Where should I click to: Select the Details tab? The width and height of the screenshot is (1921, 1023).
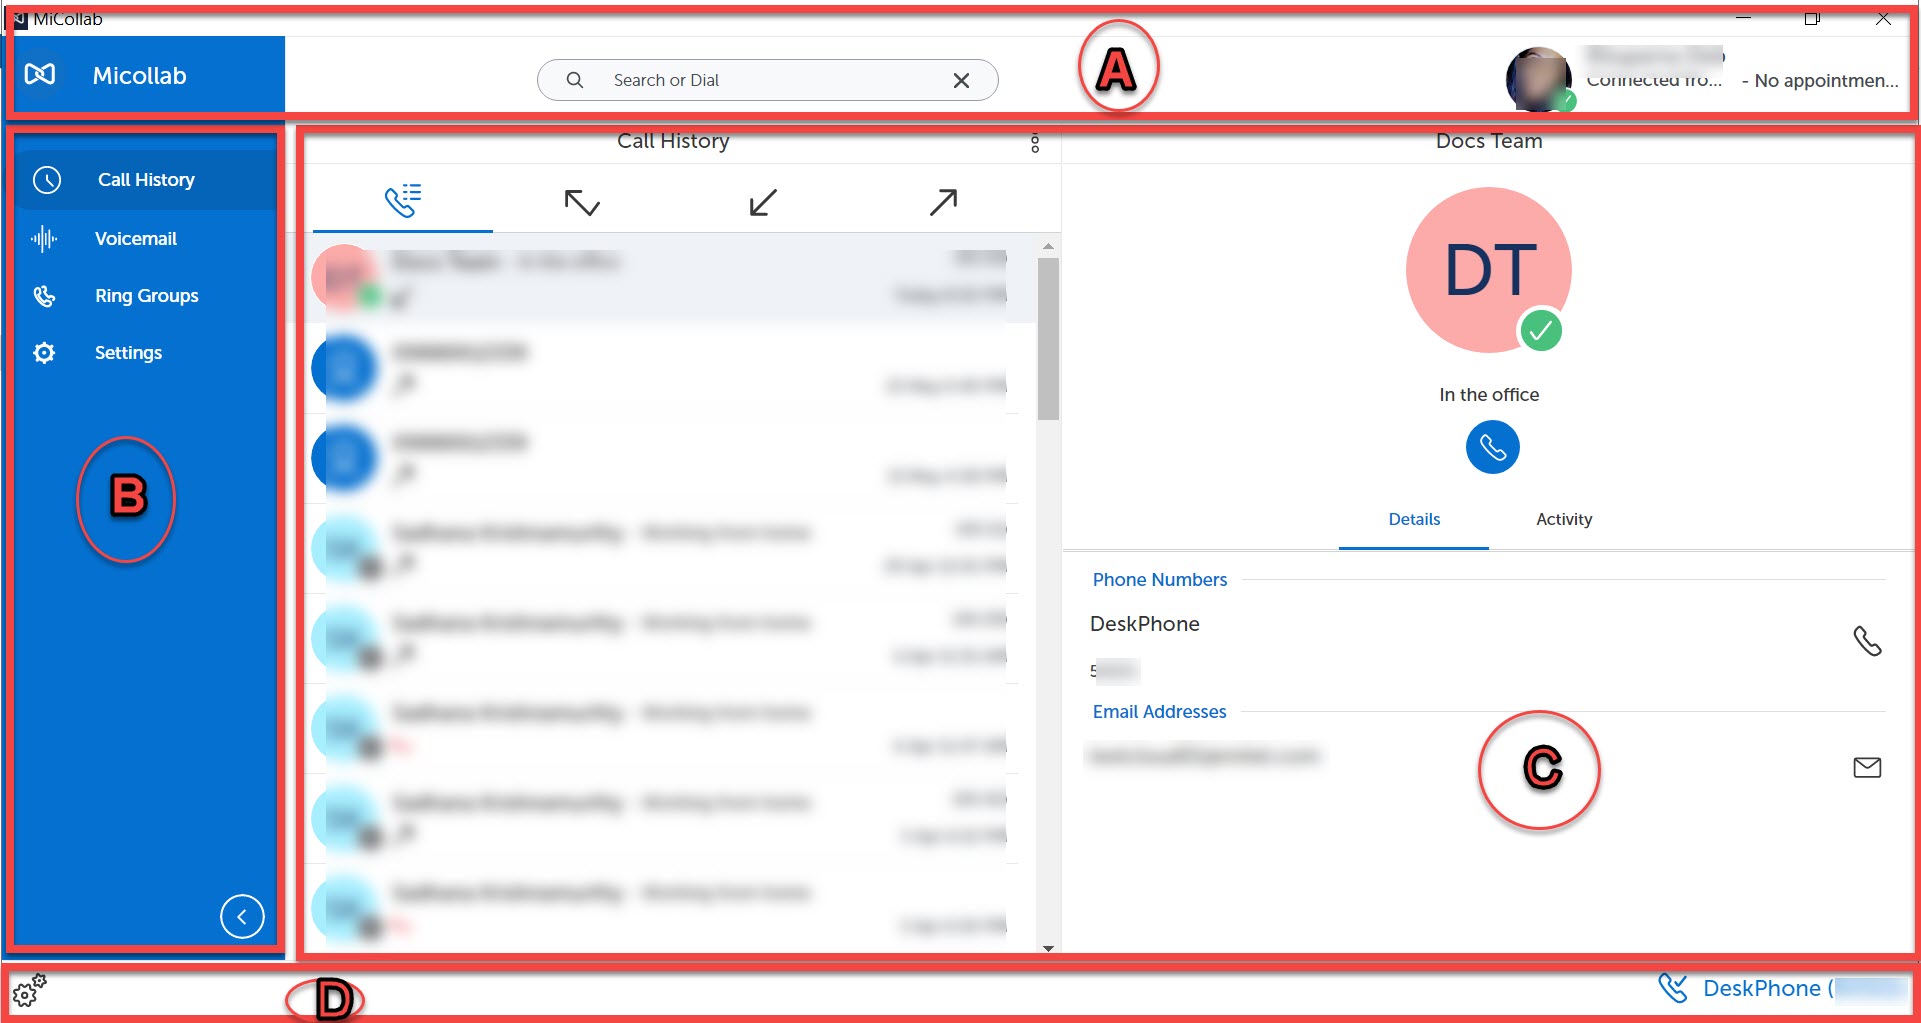[1413, 519]
